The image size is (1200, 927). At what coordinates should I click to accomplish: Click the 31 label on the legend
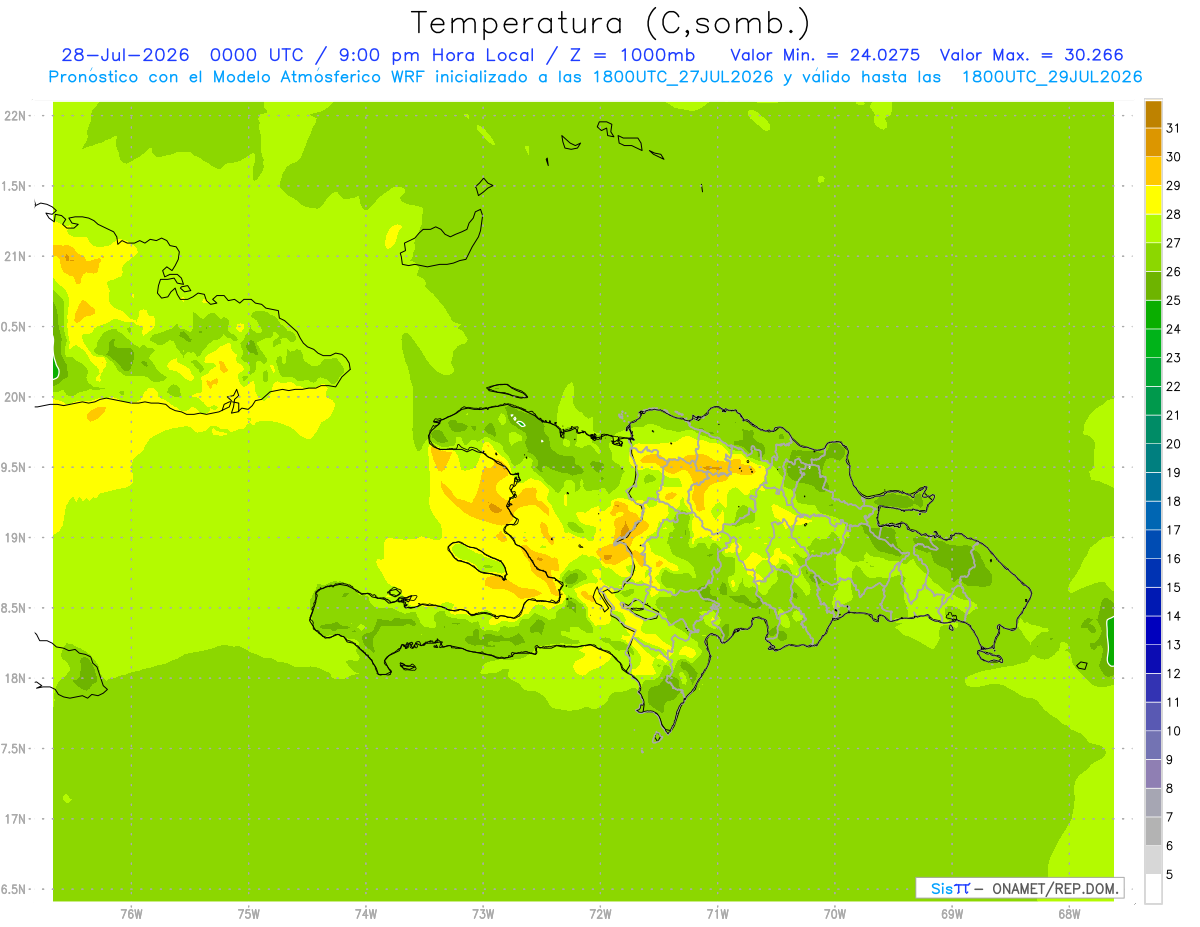point(1173,128)
